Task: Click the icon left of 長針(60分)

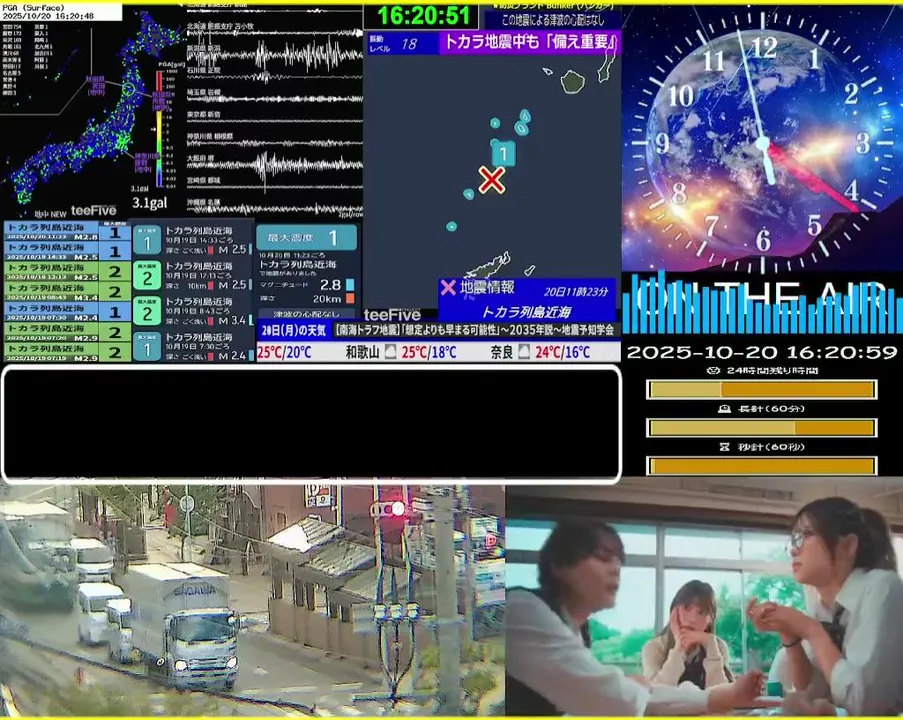Action: tap(724, 408)
